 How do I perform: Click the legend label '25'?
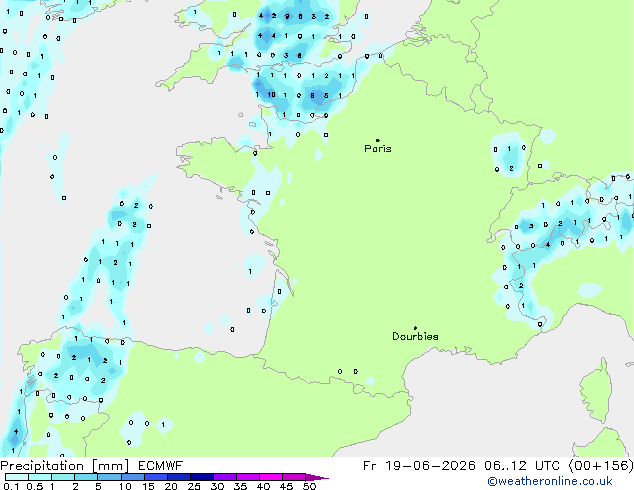[x=194, y=486]
